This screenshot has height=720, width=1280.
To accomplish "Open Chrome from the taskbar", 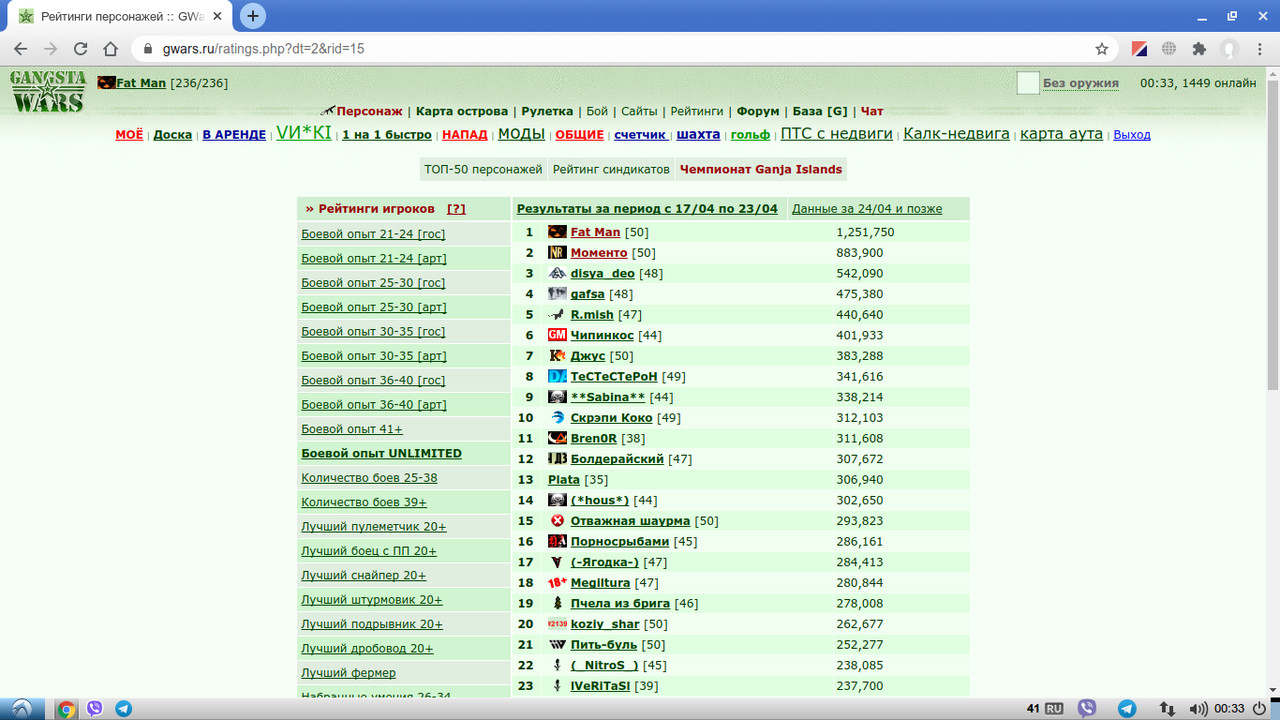I will 67,708.
